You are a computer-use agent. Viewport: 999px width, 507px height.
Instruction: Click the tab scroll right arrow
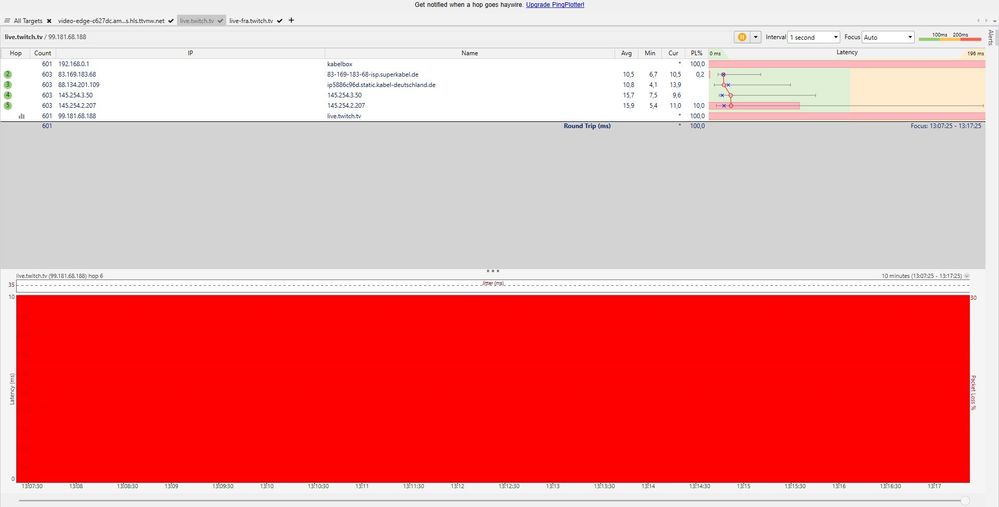click(x=985, y=21)
